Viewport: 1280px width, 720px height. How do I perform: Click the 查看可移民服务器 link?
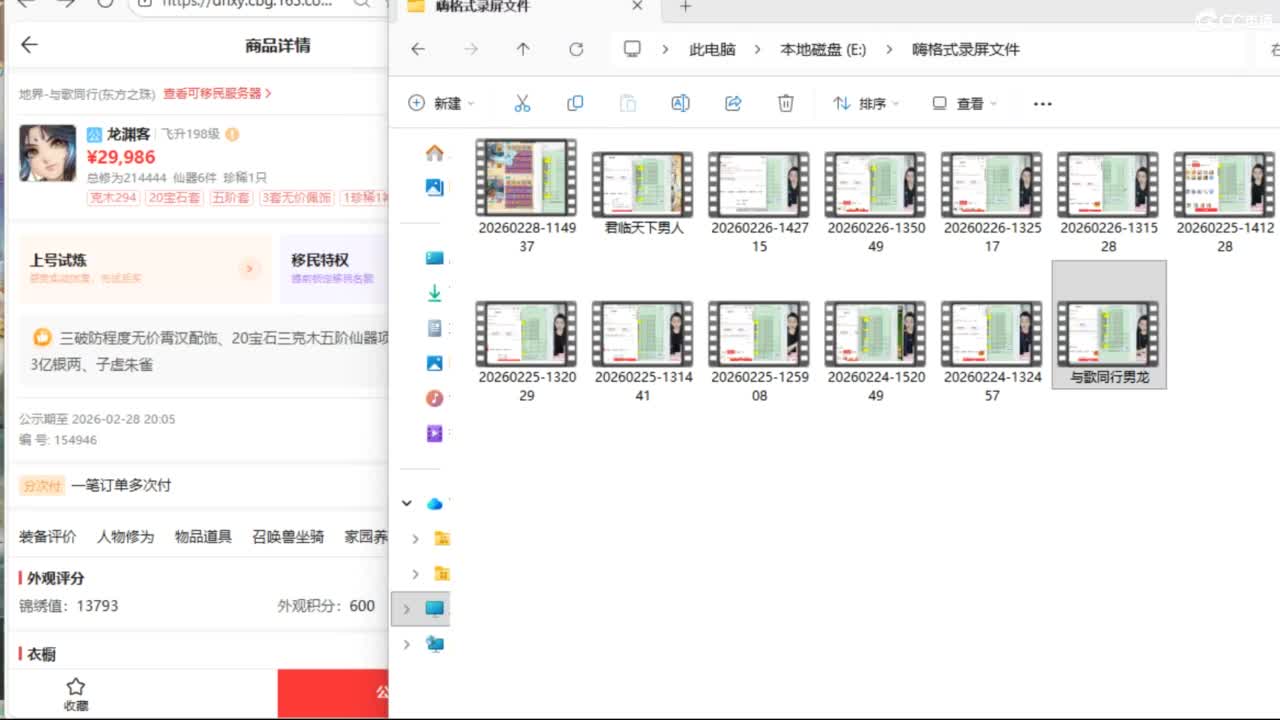(x=217, y=93)
